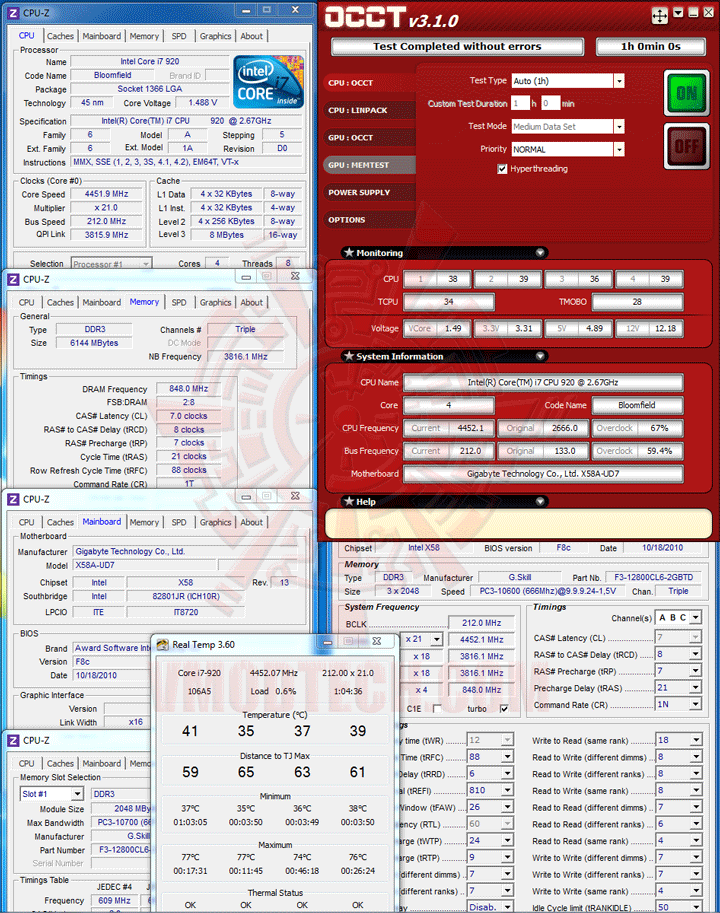Image resolution: width=720 pixels, height=913 pixels.
Task: Open the About tab in the top CPU-Z window
Action: tap(251, 36)
